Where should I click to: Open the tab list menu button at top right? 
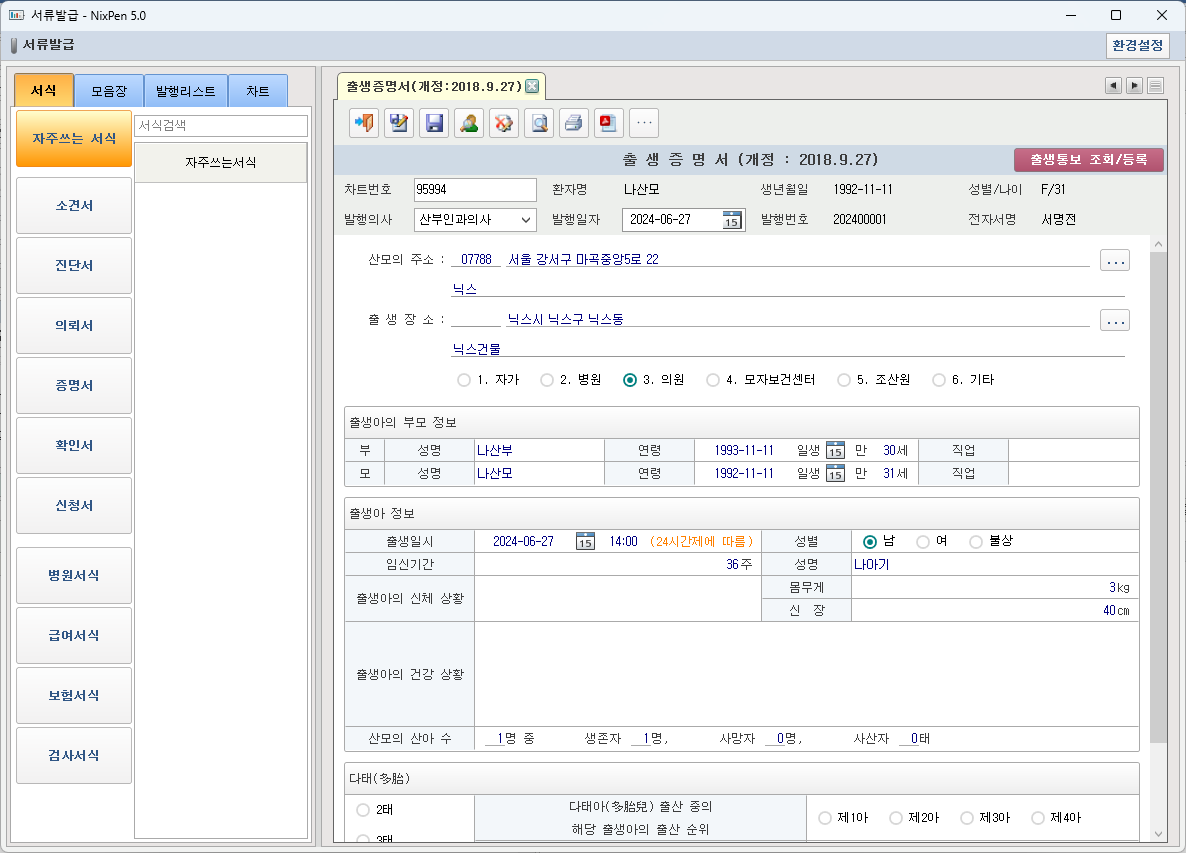(x=1155, y=86)
